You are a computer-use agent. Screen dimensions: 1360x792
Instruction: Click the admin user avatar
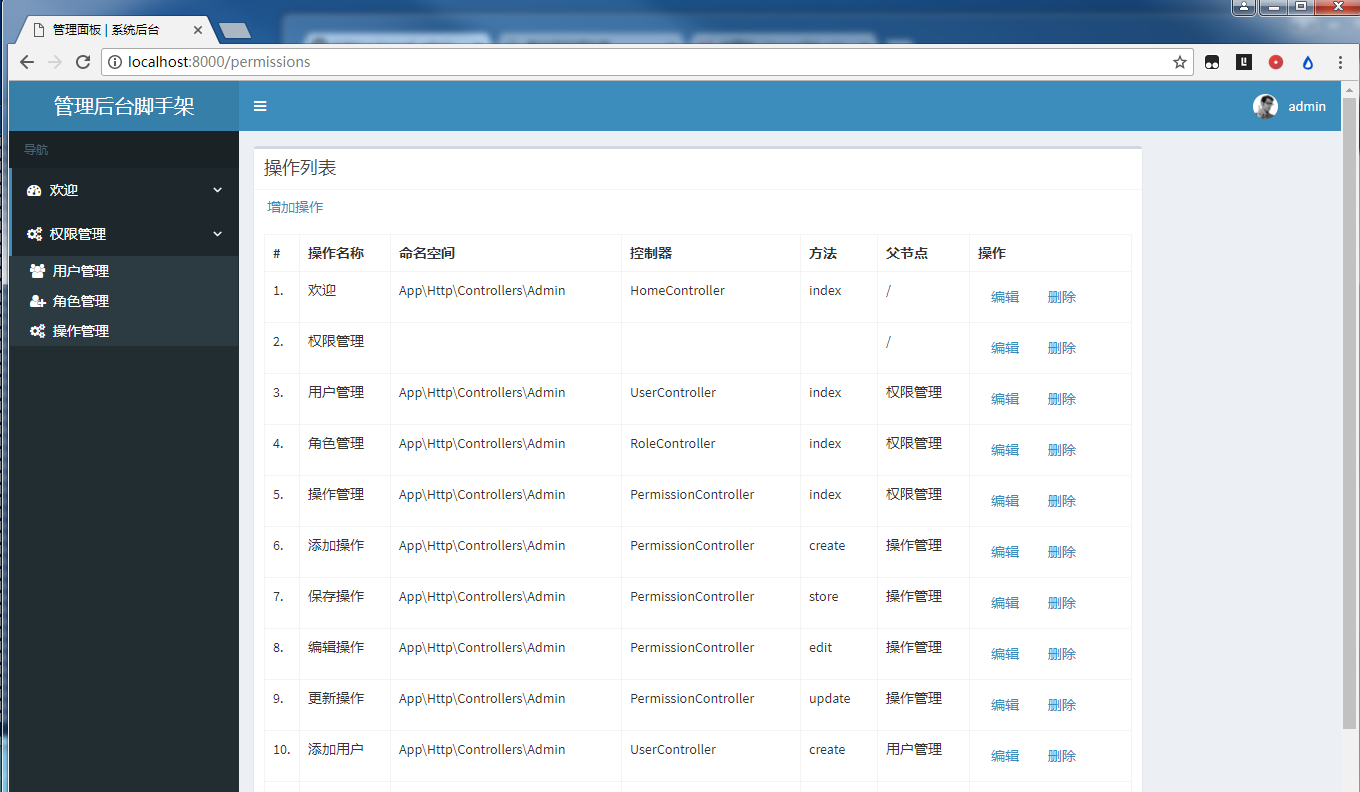pos(1265,106)
